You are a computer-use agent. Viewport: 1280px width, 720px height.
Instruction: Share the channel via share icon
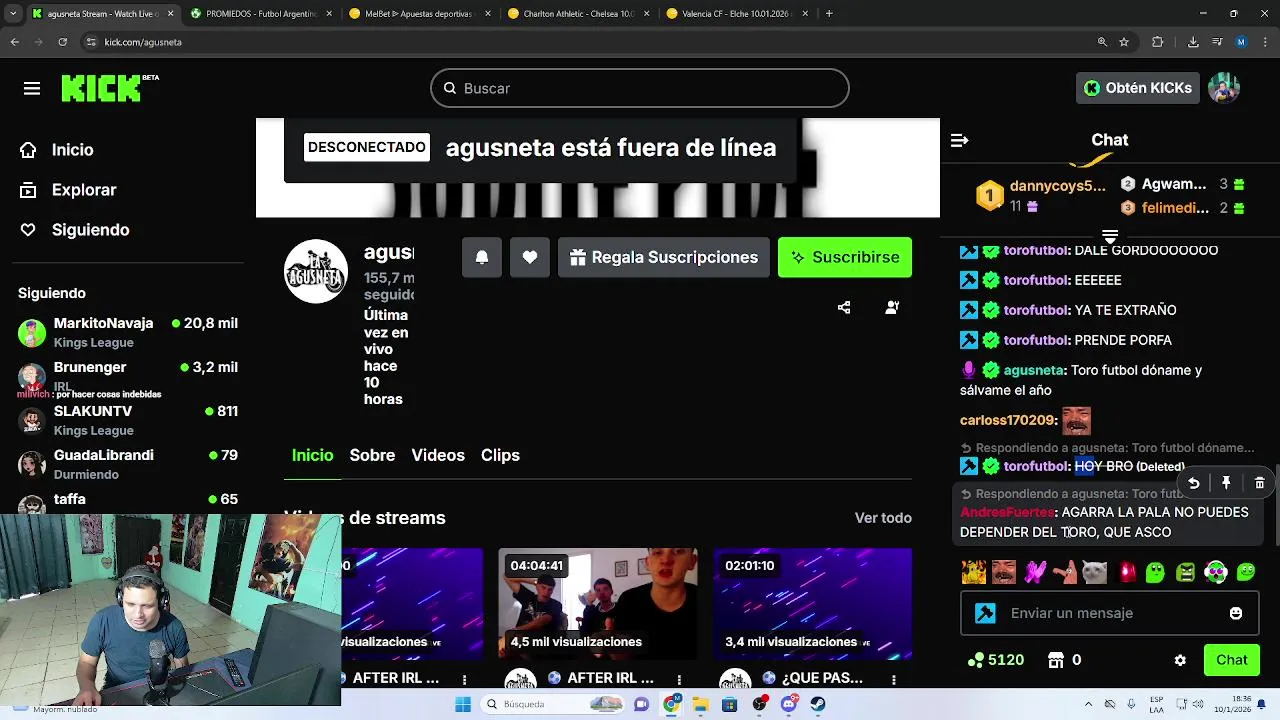844,308
